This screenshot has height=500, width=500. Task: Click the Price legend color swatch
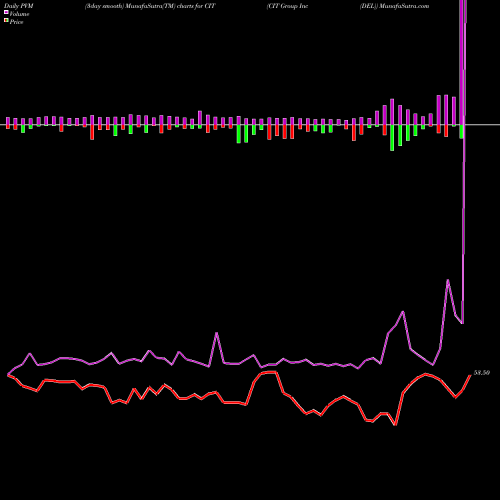6,20
